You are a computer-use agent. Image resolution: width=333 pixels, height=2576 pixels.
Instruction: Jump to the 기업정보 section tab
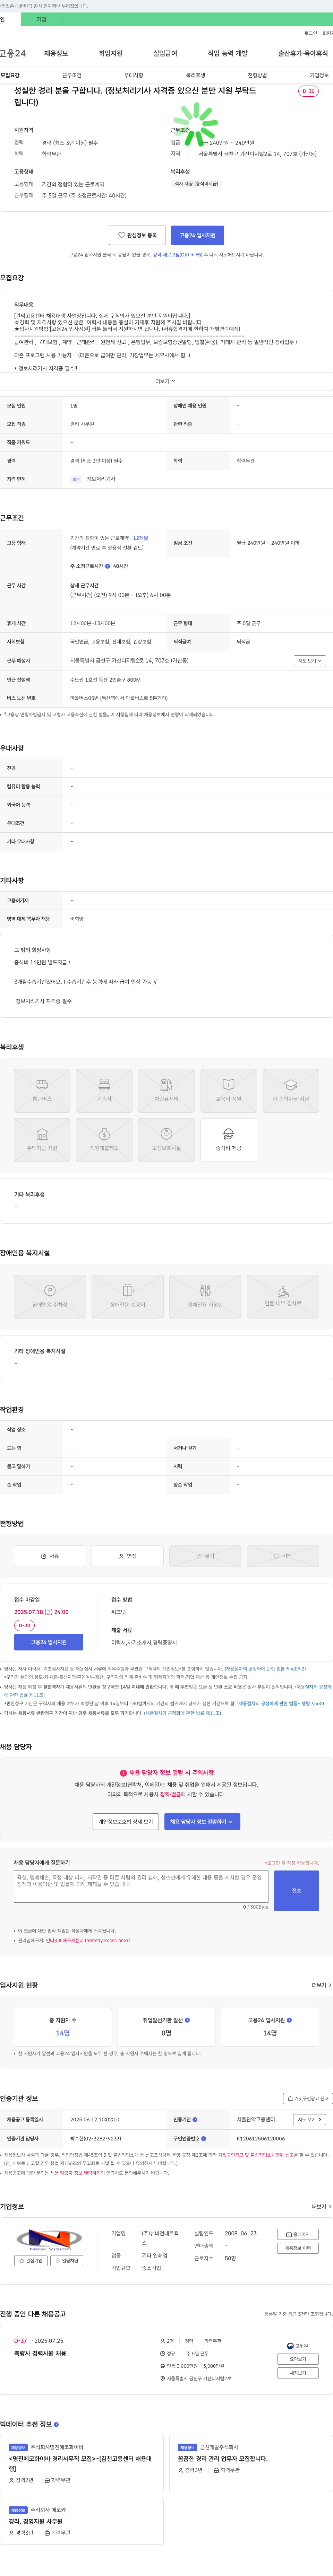(319, 75)
